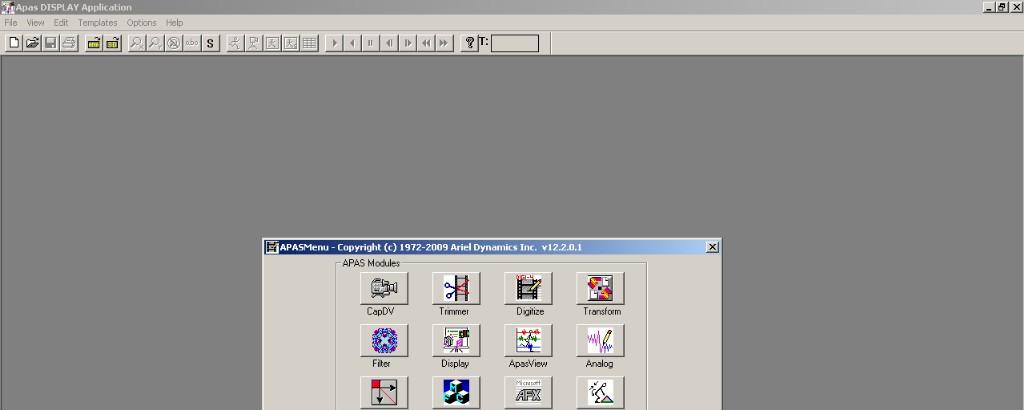The image size is (1024, 410).
Task: Click the fast-forward double-arrow button
Action: (x=444, y=43)
